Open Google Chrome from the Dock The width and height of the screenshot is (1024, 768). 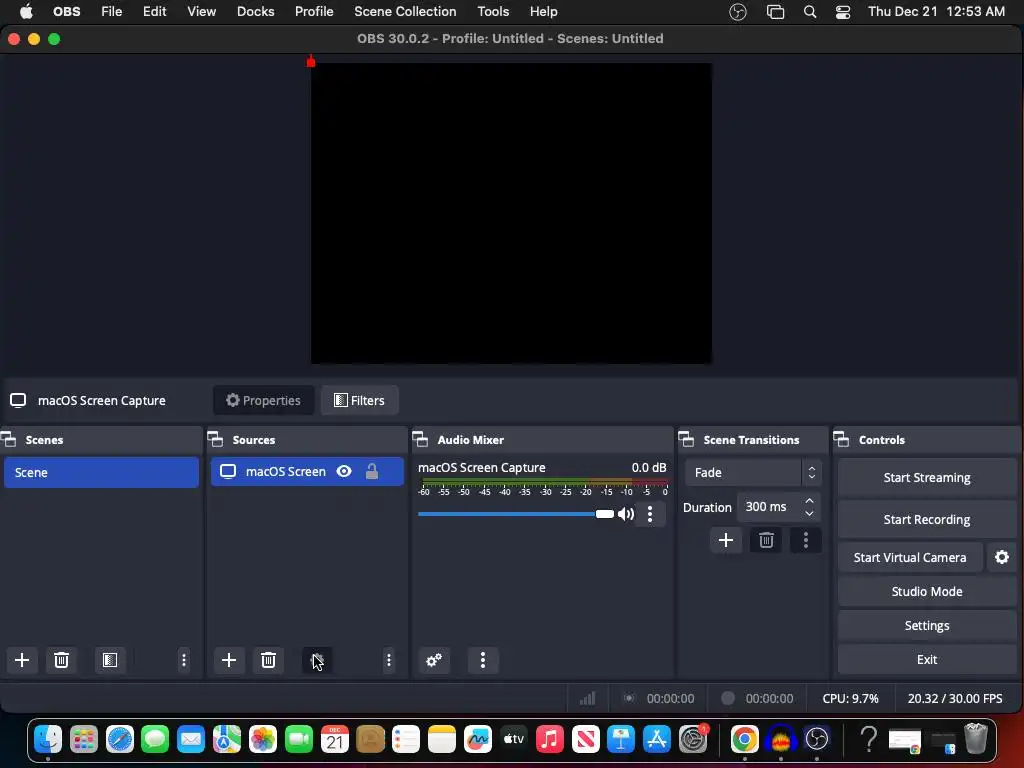[744, 739]
